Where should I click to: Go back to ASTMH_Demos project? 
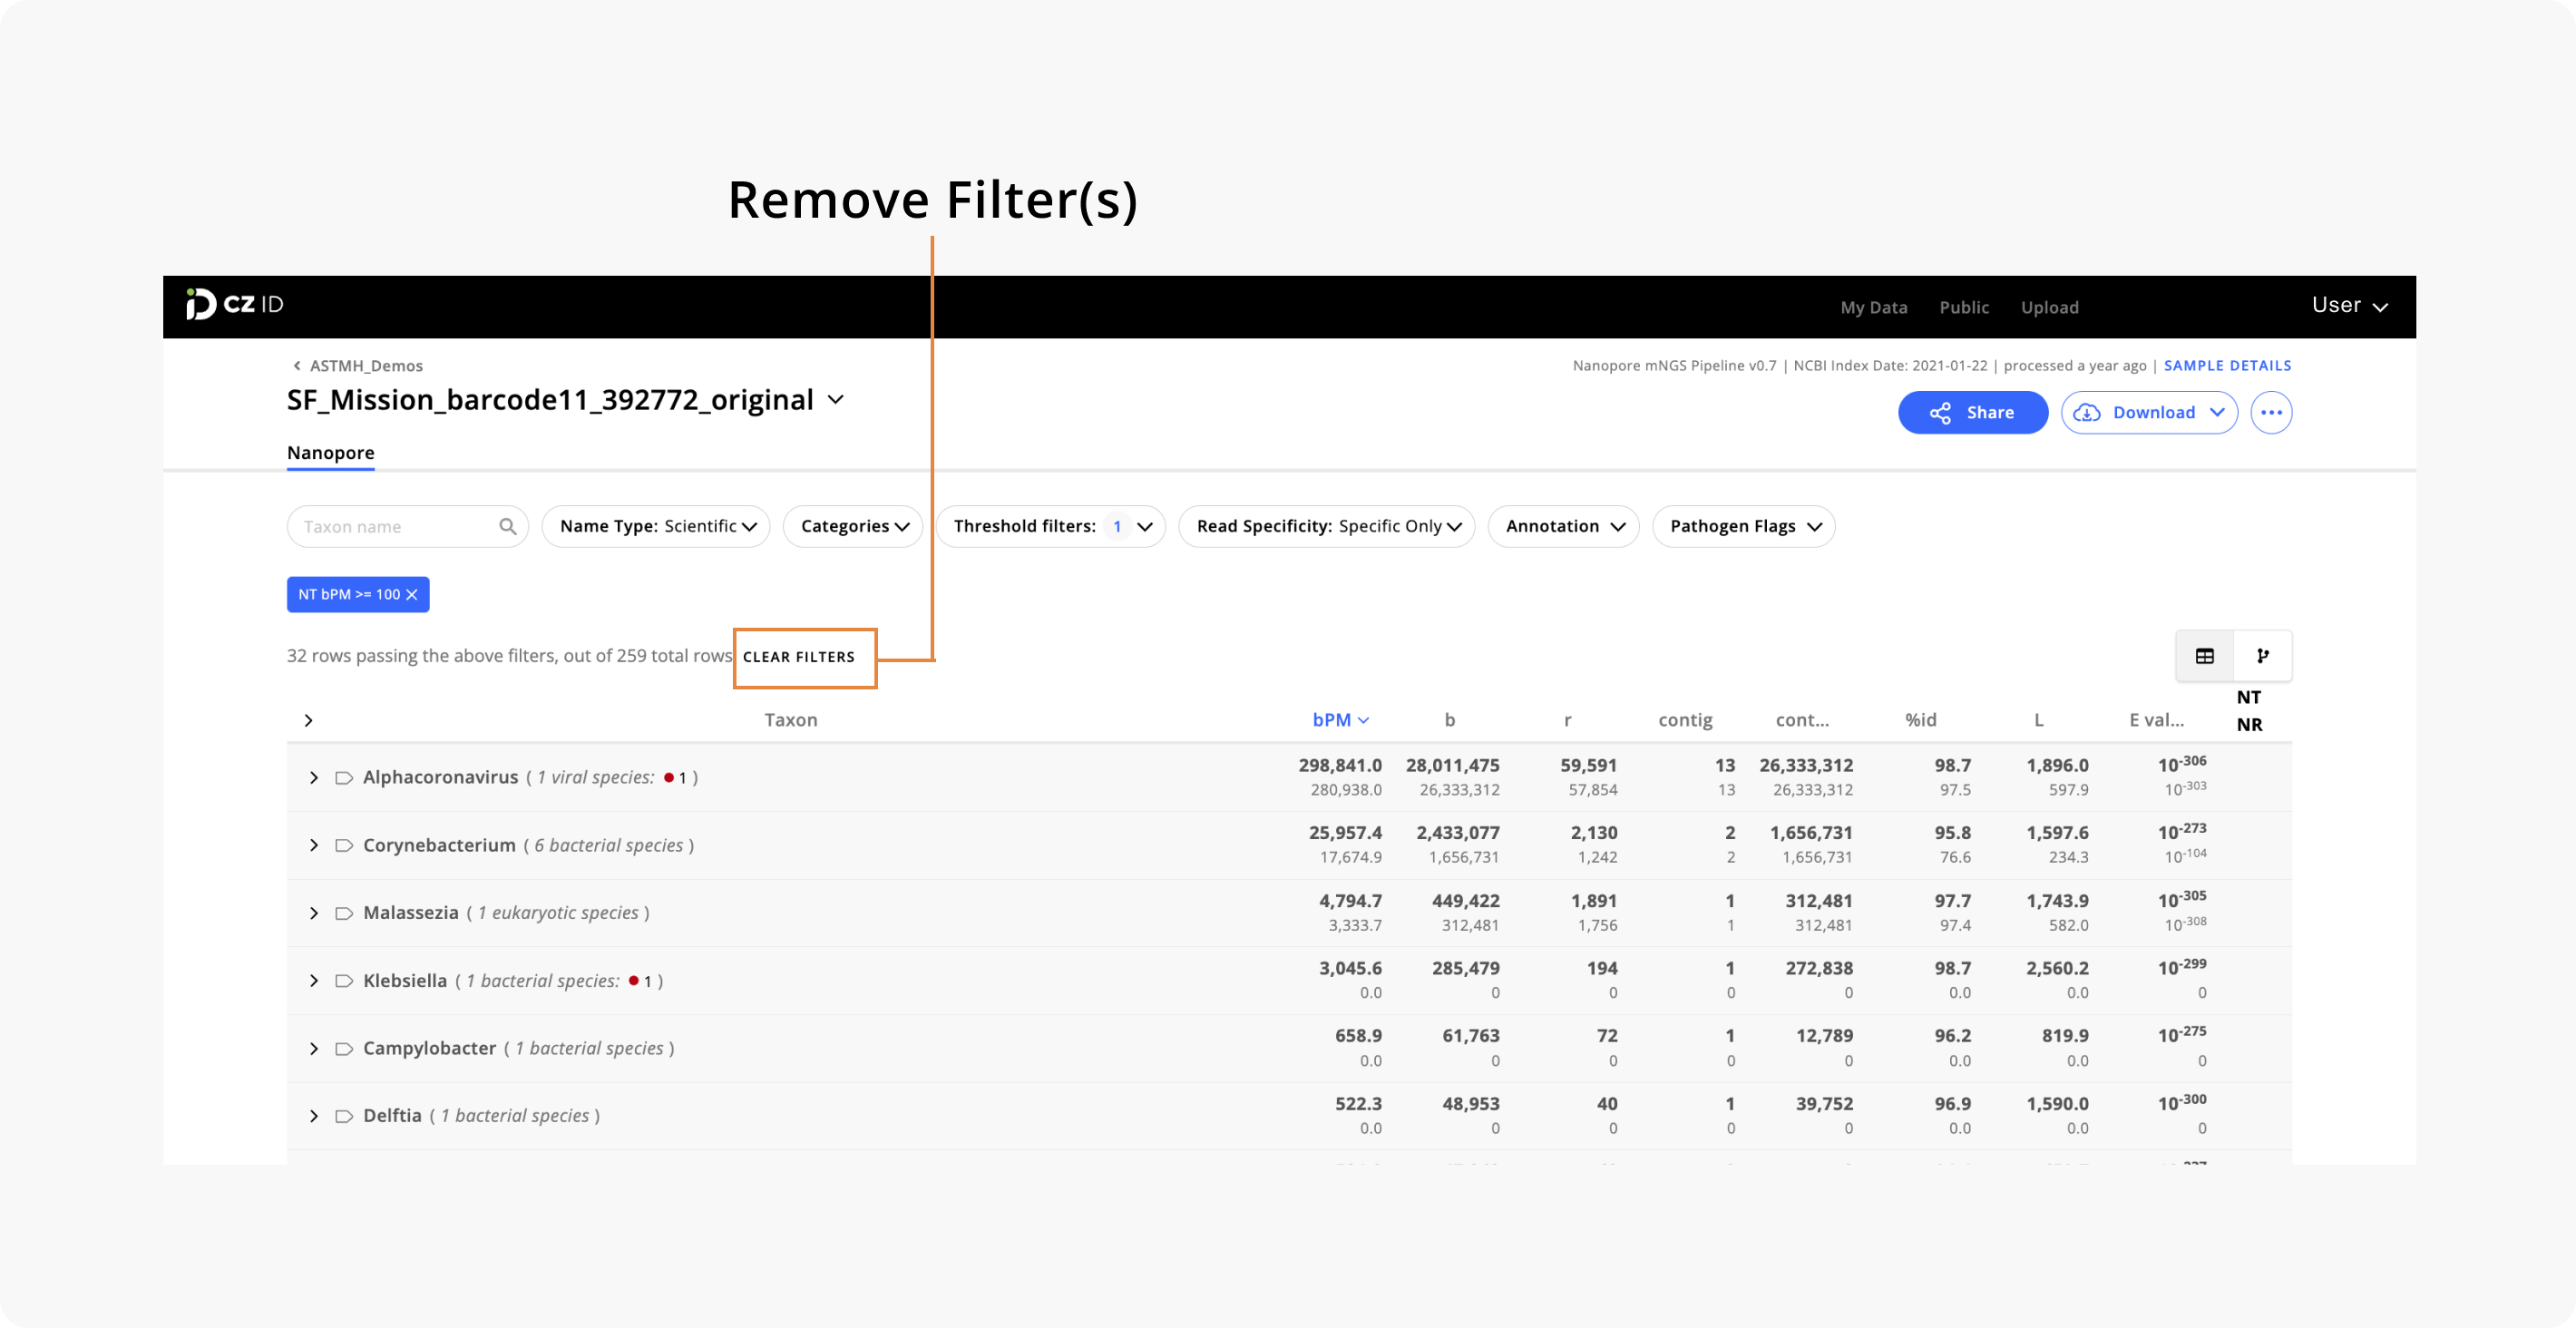click(x=366, y=366)
